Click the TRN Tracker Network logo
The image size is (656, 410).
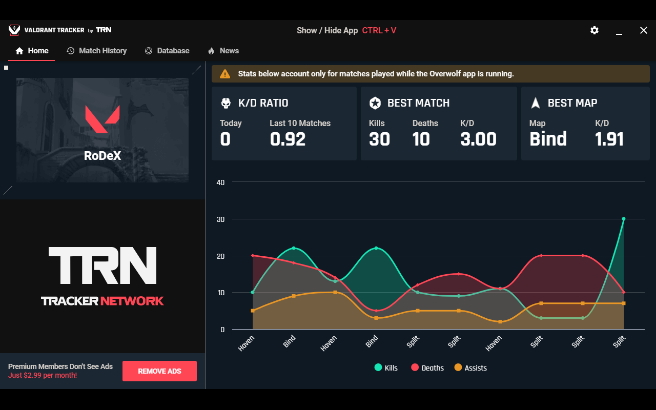tap(102, 275)
